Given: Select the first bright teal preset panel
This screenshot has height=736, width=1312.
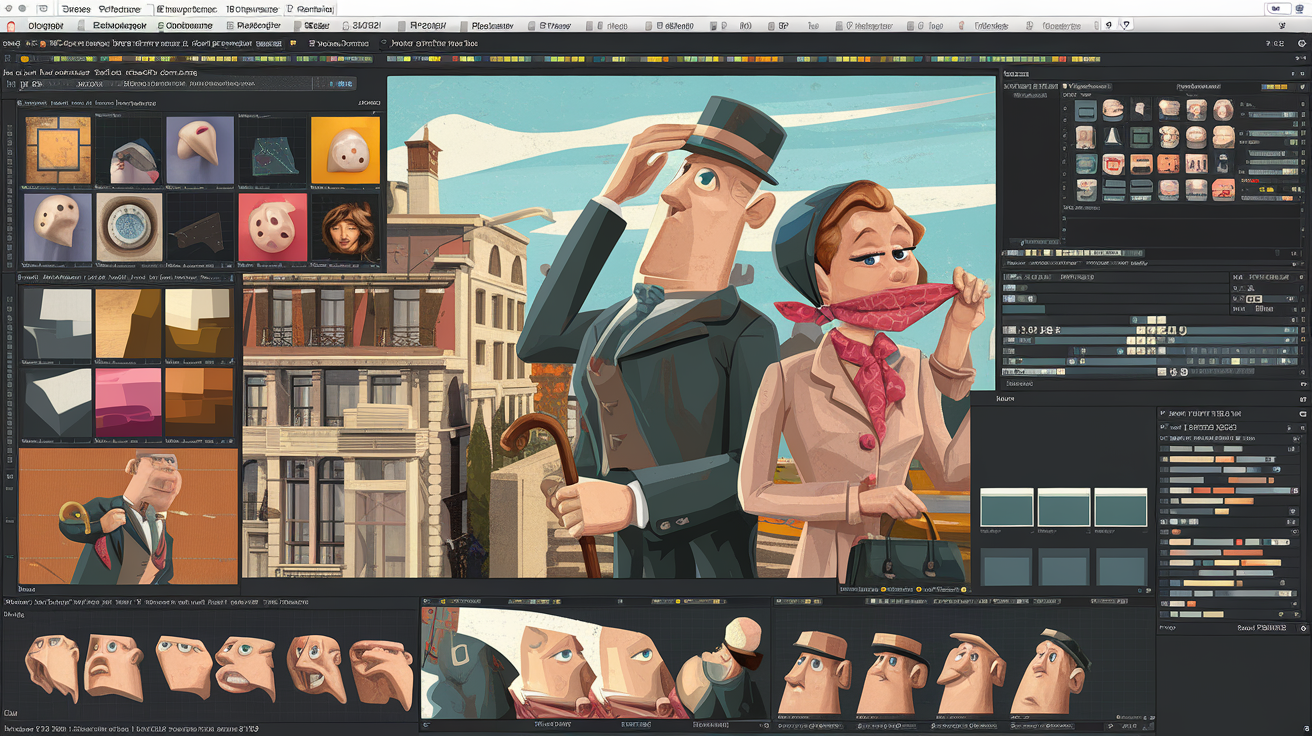Looking at the screenshot, I should pos(1006,507).
